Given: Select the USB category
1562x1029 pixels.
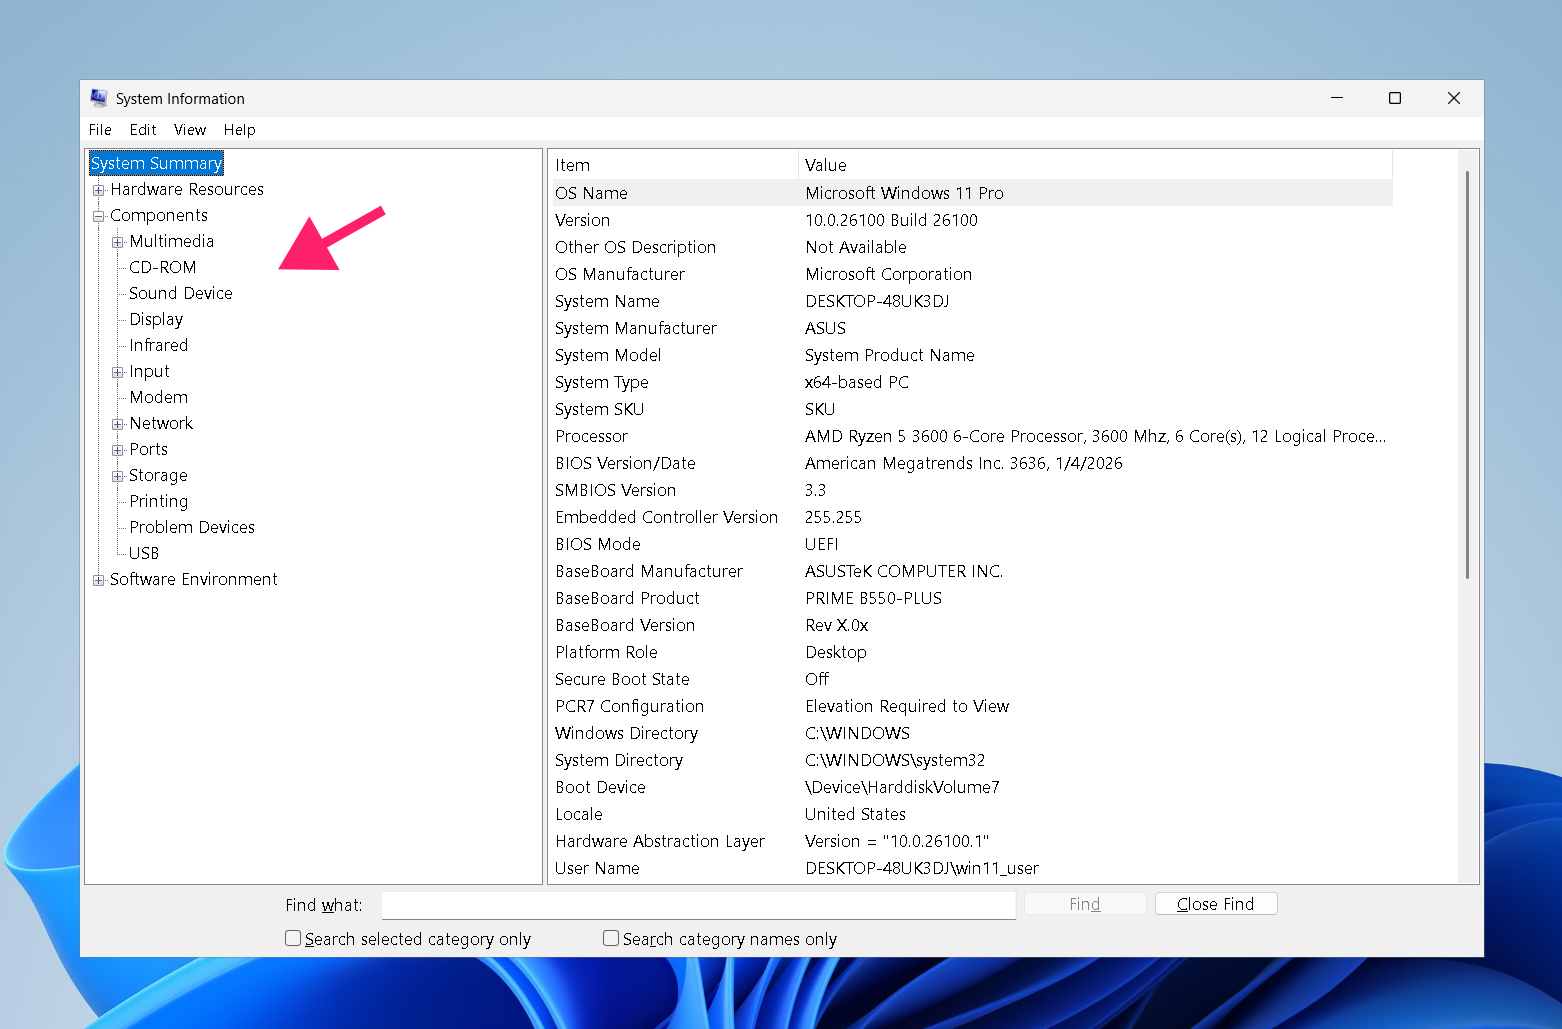Looking at the screenshot, I should 144,553.
